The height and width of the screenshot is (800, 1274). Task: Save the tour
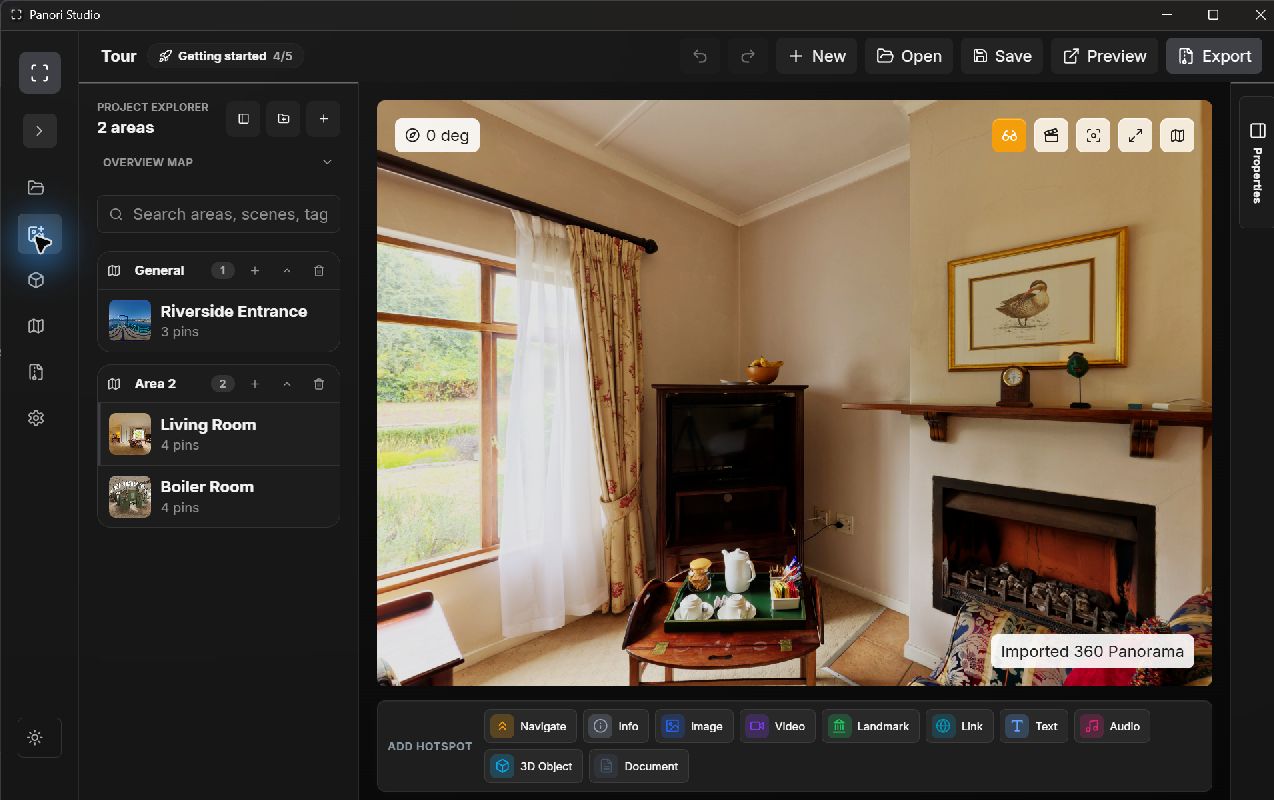click(x=1002, y=56)
